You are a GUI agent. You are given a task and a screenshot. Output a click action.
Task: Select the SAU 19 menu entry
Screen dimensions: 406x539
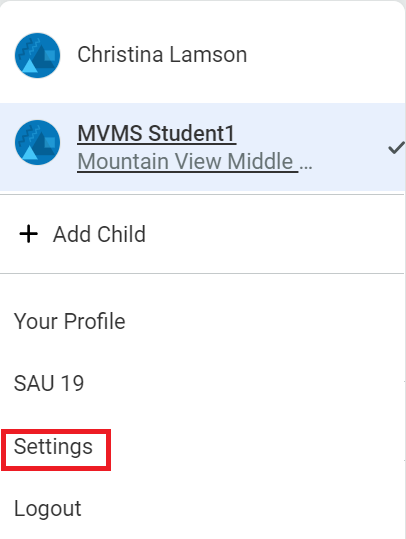point(49,383)
